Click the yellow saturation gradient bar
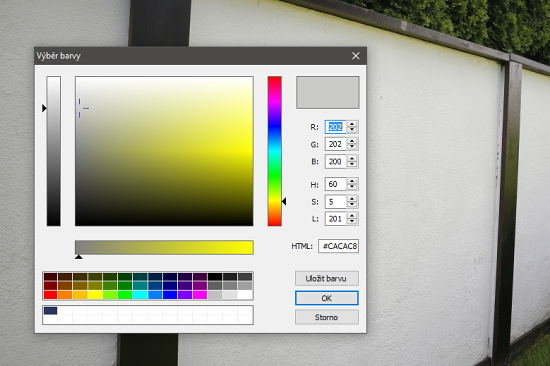Screen dimensions: 550x366 (x=164, y=247)
